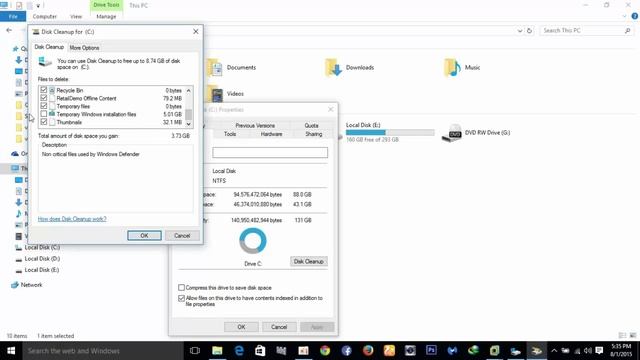This screenshot has width=640, height=360.
Task: Click the Local Disk (E:) usage bar
Action: click(390, 132)
